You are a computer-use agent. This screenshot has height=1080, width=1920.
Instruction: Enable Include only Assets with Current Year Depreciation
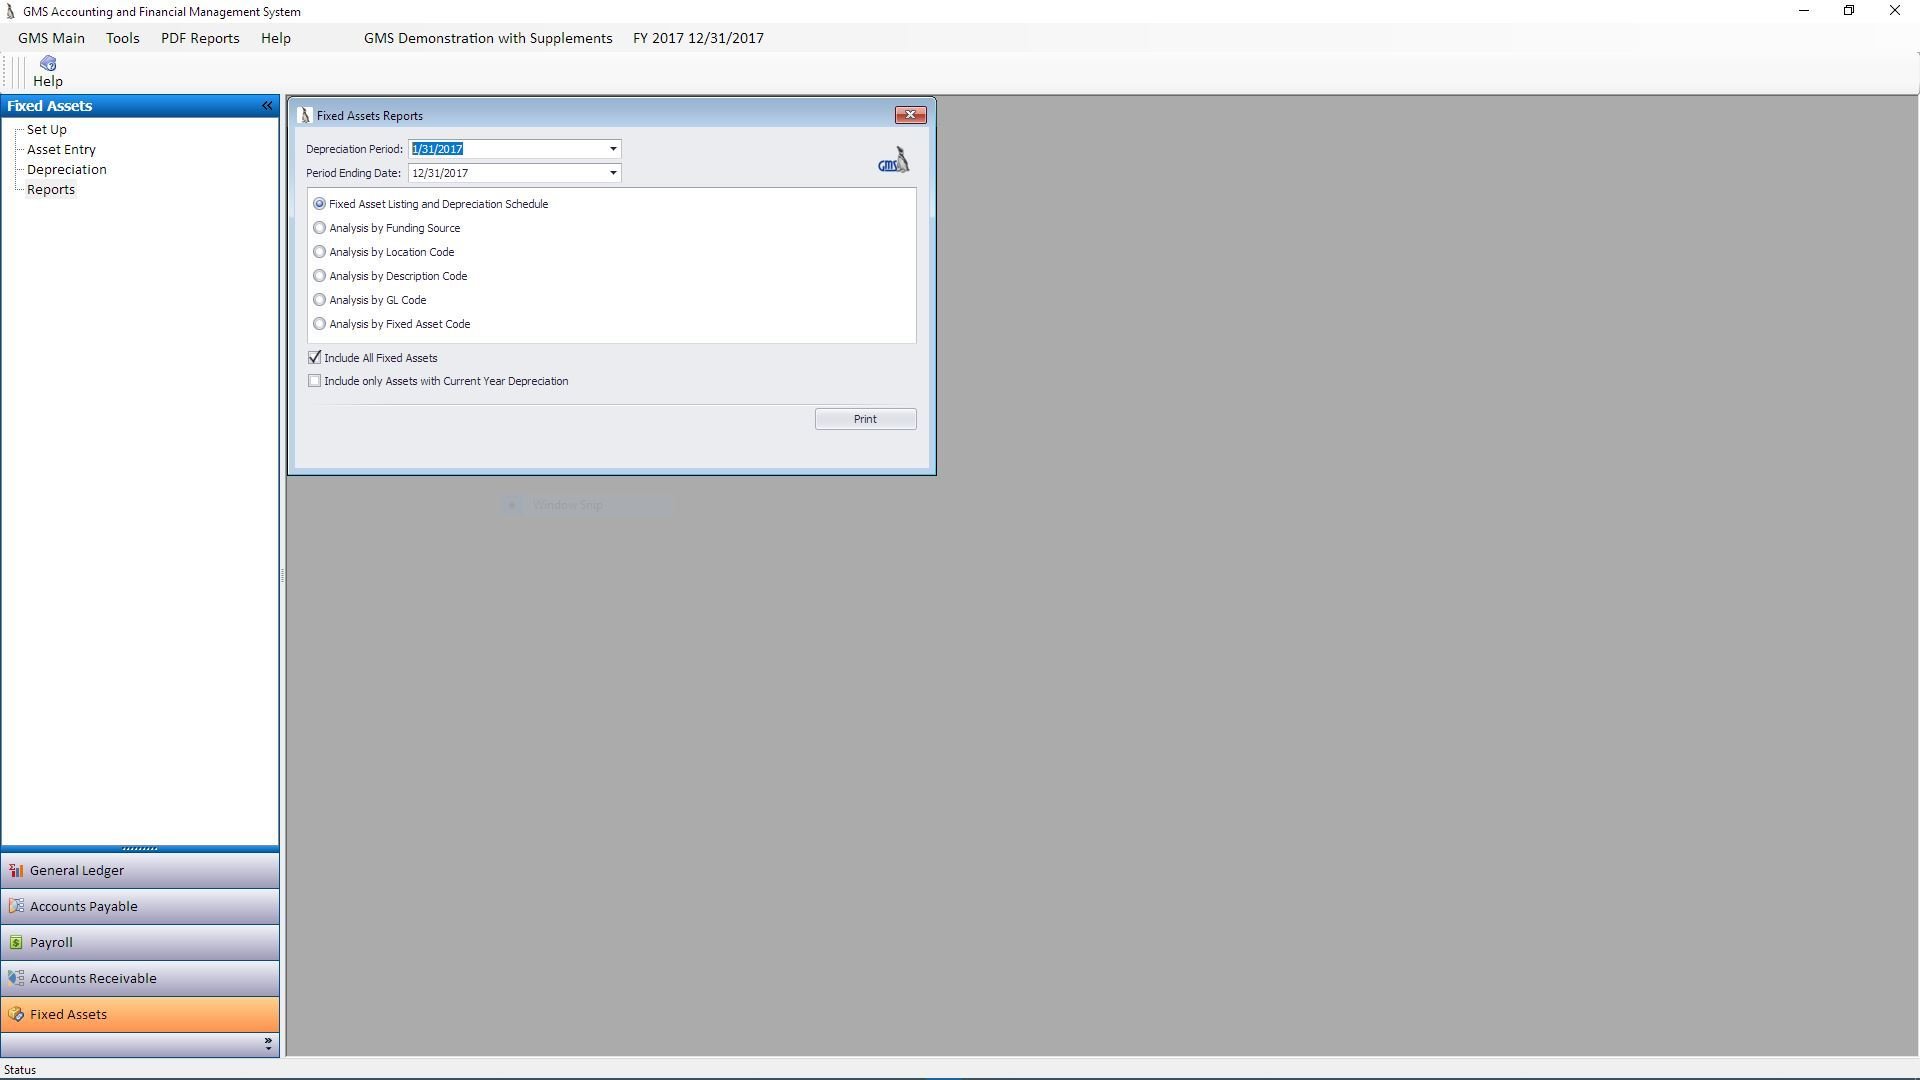315,381
